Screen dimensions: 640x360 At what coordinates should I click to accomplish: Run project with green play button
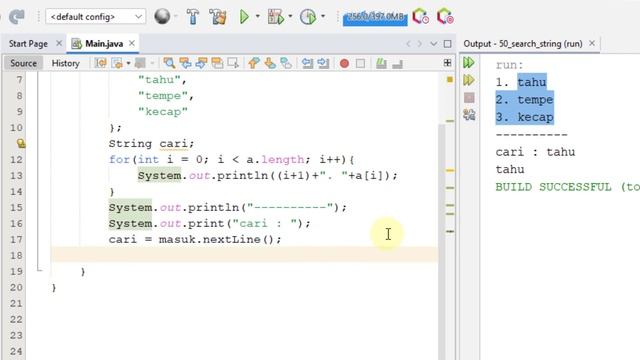tap(244, 17)
